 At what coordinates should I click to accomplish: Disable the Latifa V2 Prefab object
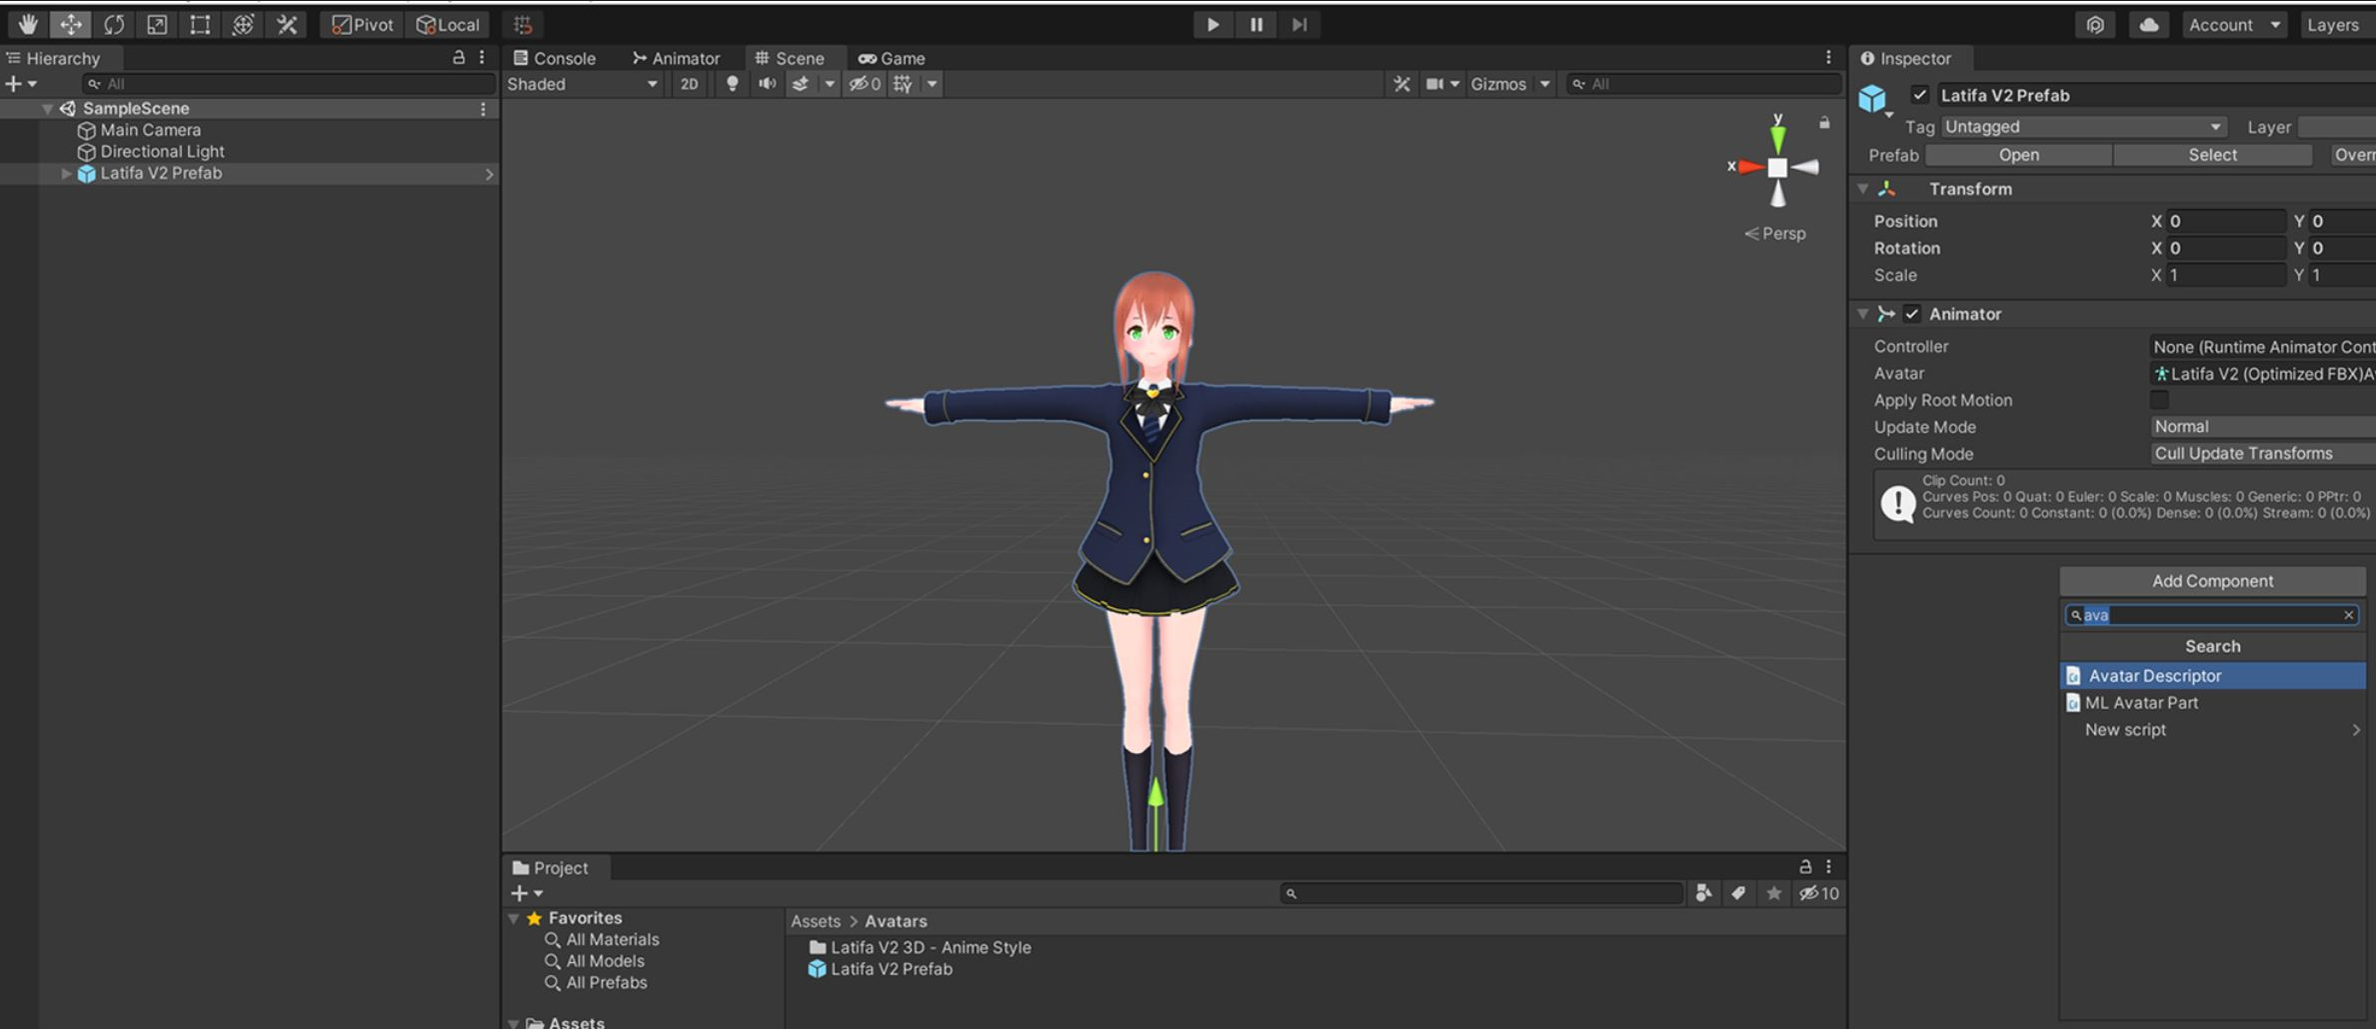click(1919, 95)
